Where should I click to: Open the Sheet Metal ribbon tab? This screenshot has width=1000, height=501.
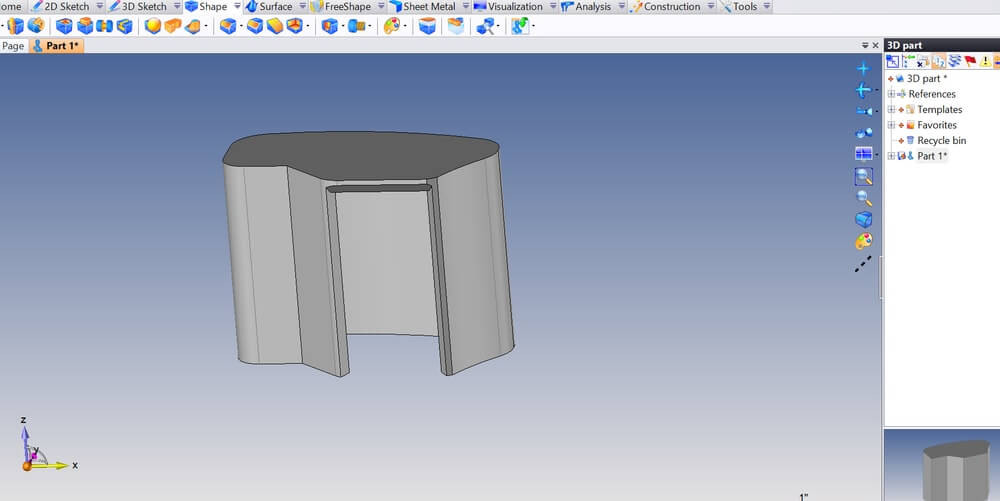[x=428, y=7]
